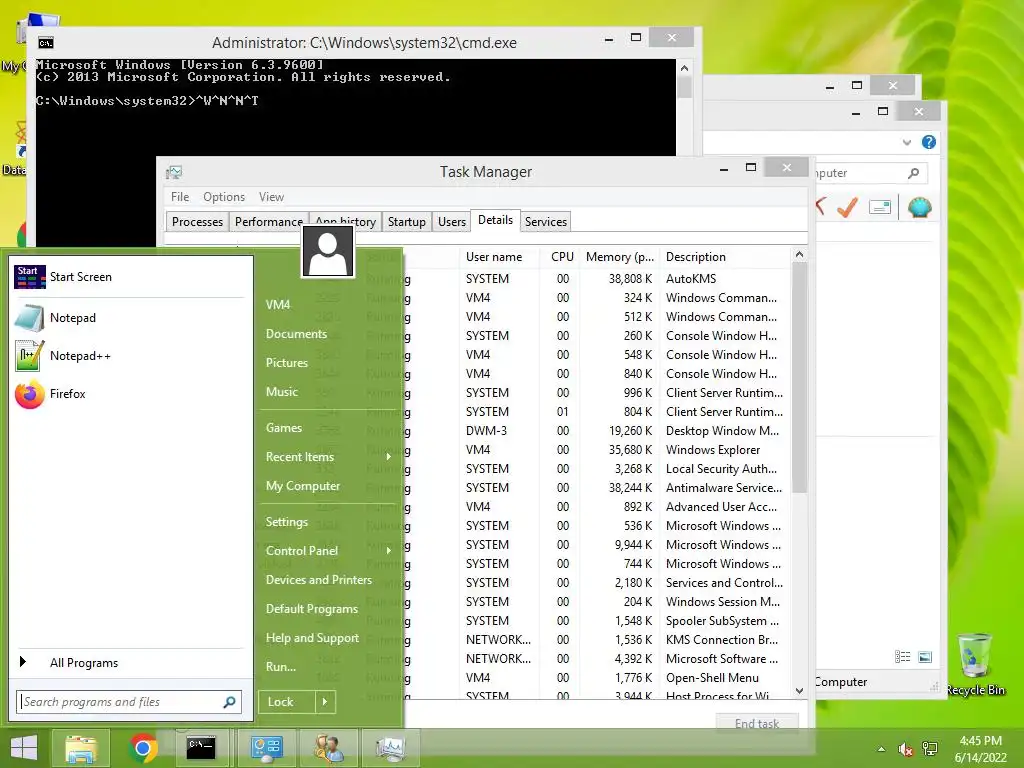Open Start Screen from Start menu
The width and height of the screenshot is (1024, 768).
[x=129, y=277]
